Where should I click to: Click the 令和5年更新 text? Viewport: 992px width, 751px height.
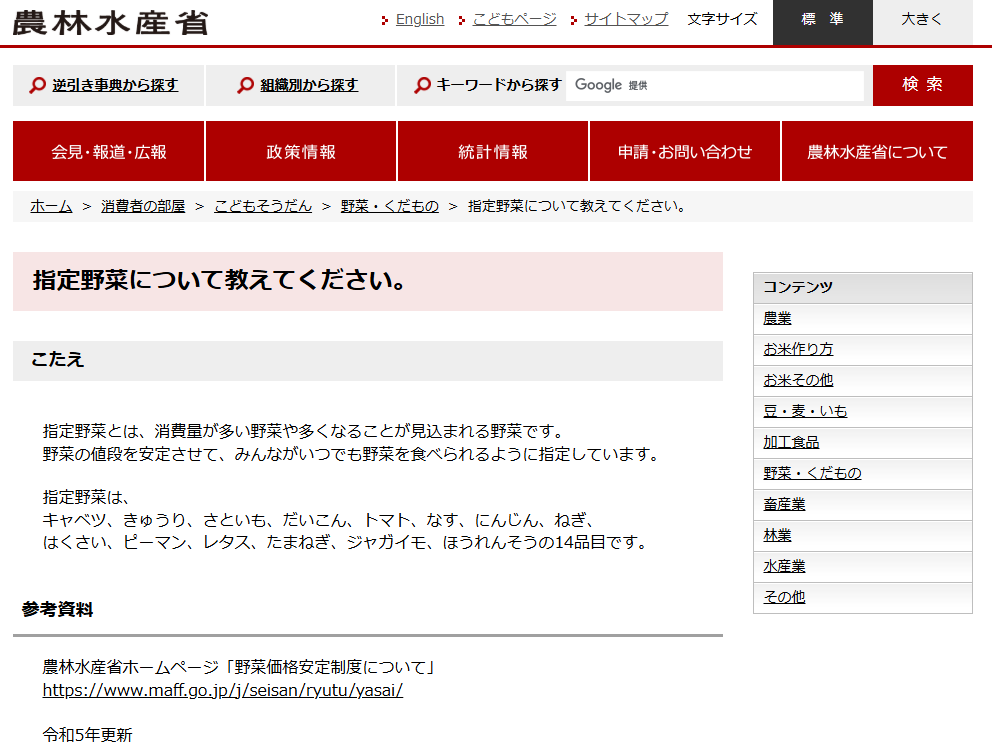pyautogui.click(x=87, y=735)
